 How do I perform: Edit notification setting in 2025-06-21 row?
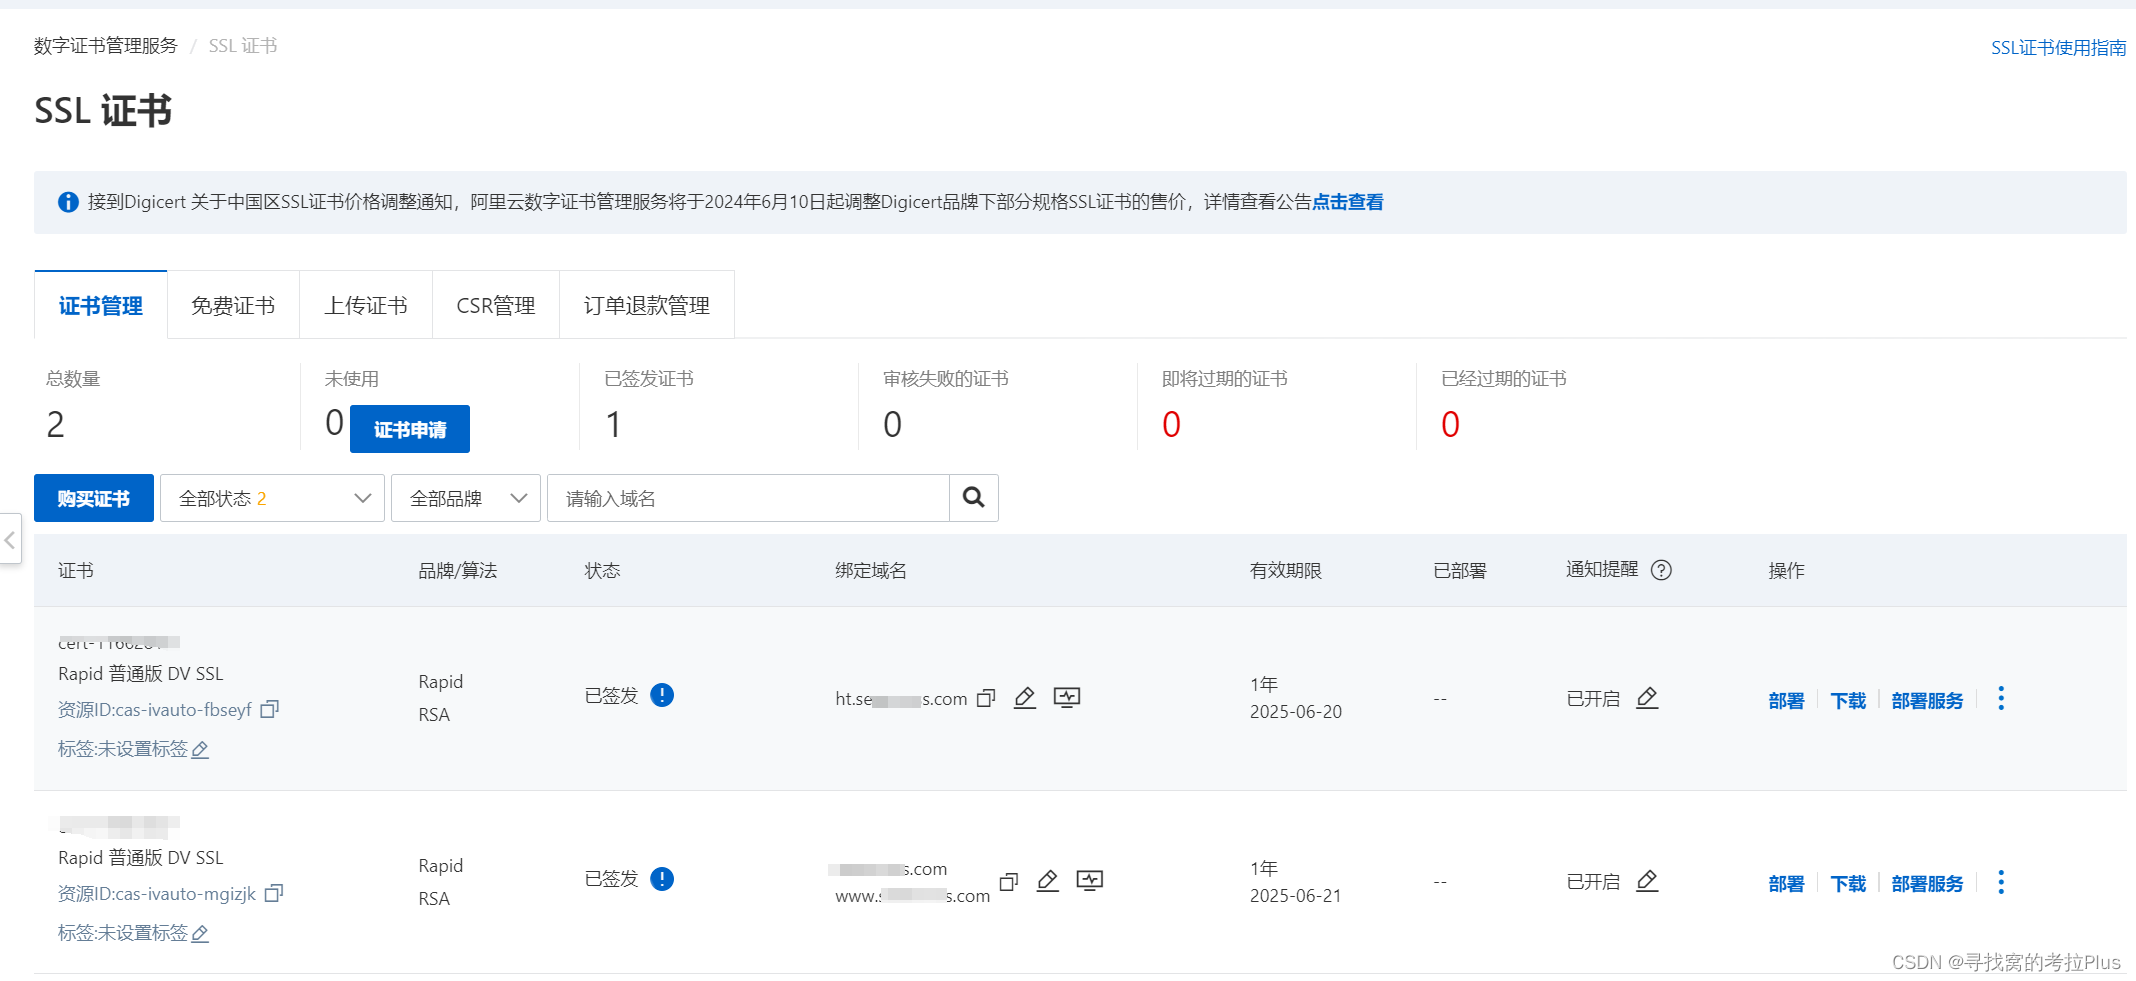[x=1647, y=881]
